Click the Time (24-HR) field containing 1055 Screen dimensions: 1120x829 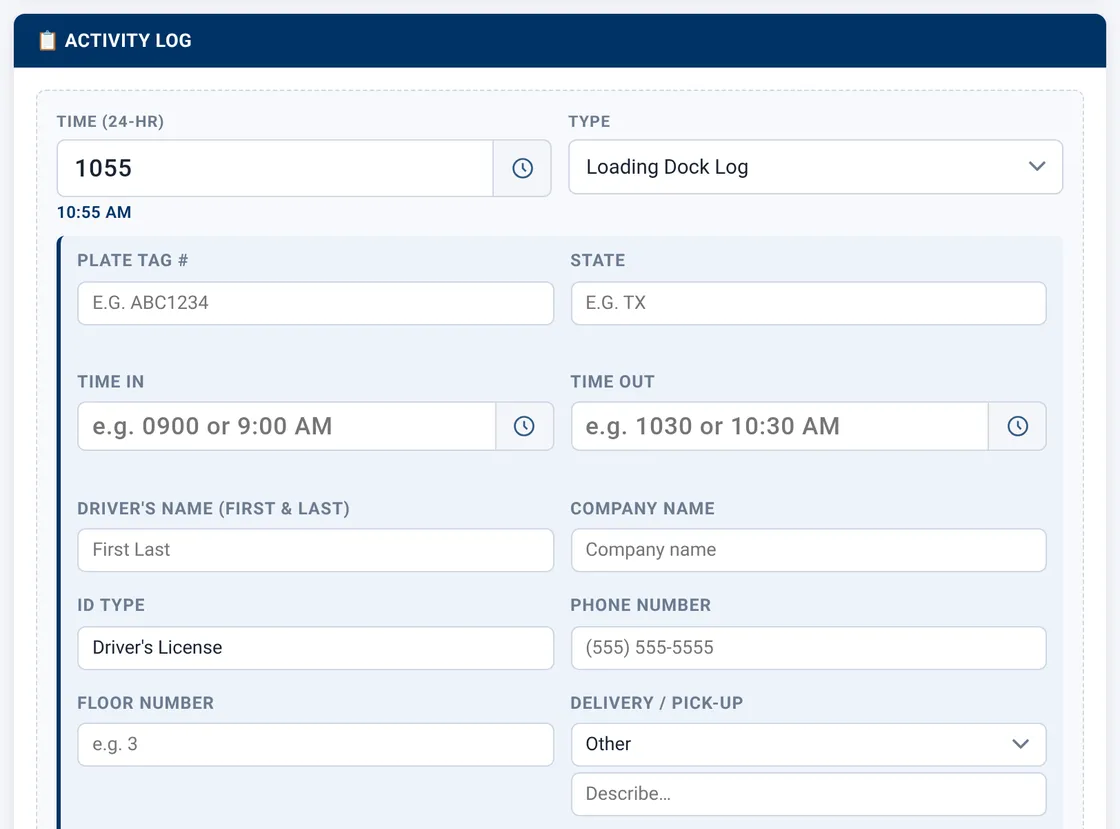pos(275,168)
